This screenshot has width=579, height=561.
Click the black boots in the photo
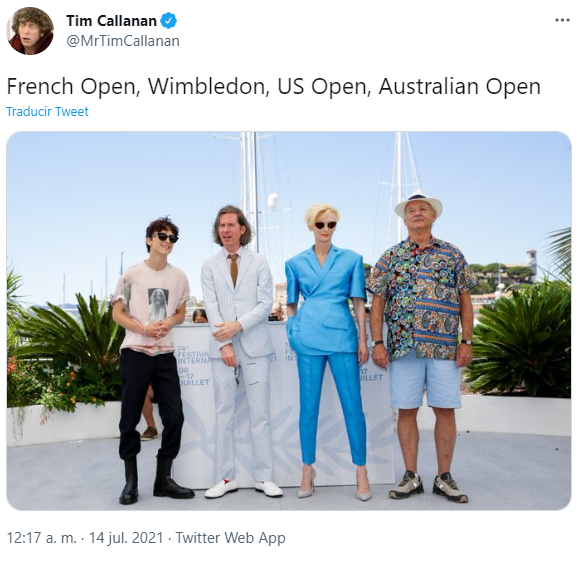(155, 480)
